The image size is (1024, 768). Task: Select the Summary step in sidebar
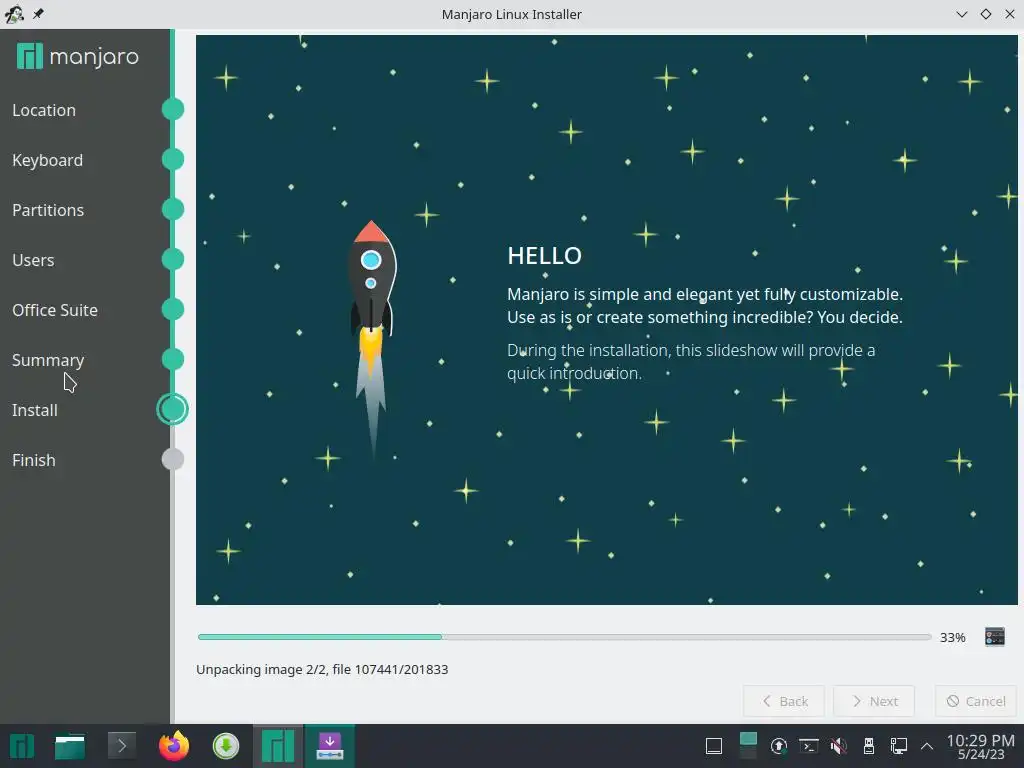[x=48, y=360]
